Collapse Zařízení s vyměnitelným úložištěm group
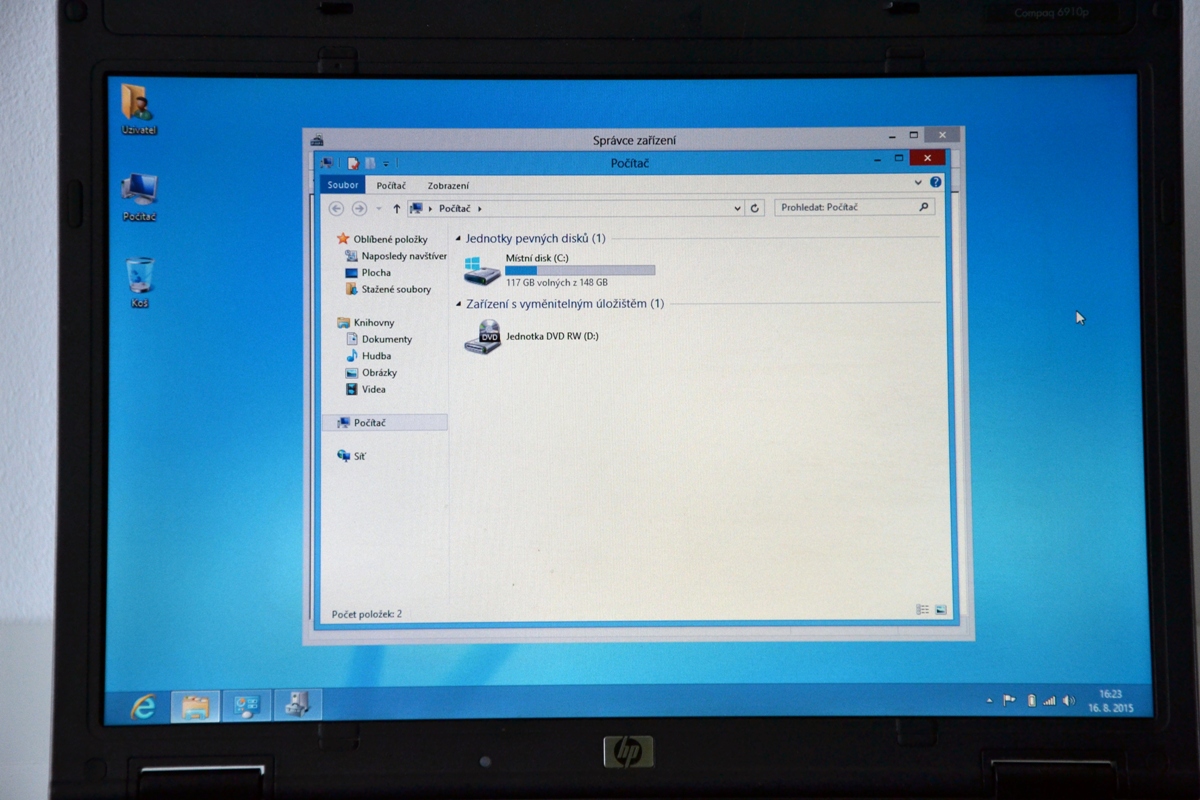 (459, 304)
